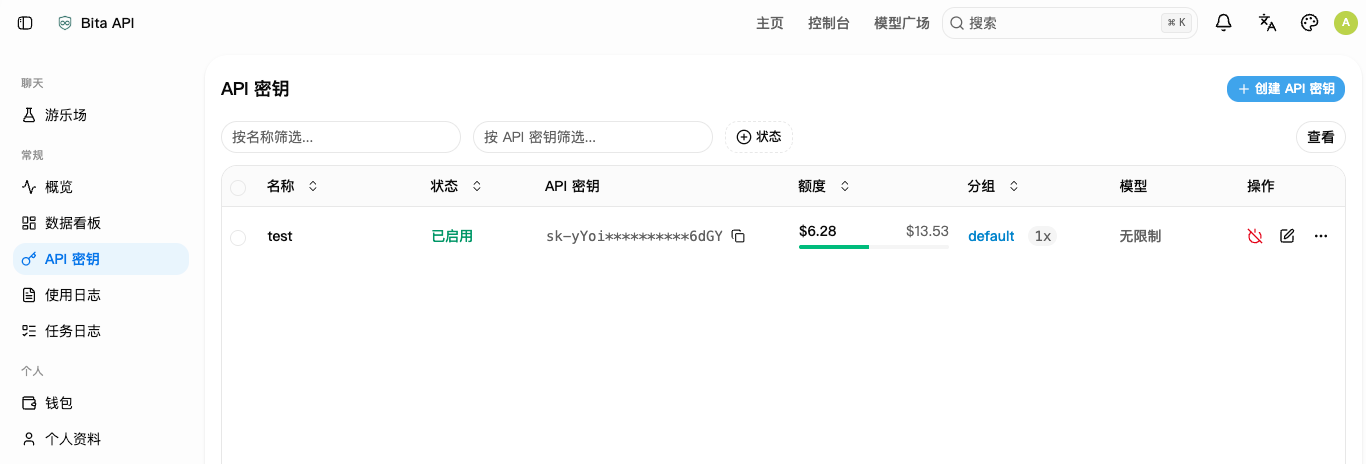Select the test row checkbox

coord(238,237)
